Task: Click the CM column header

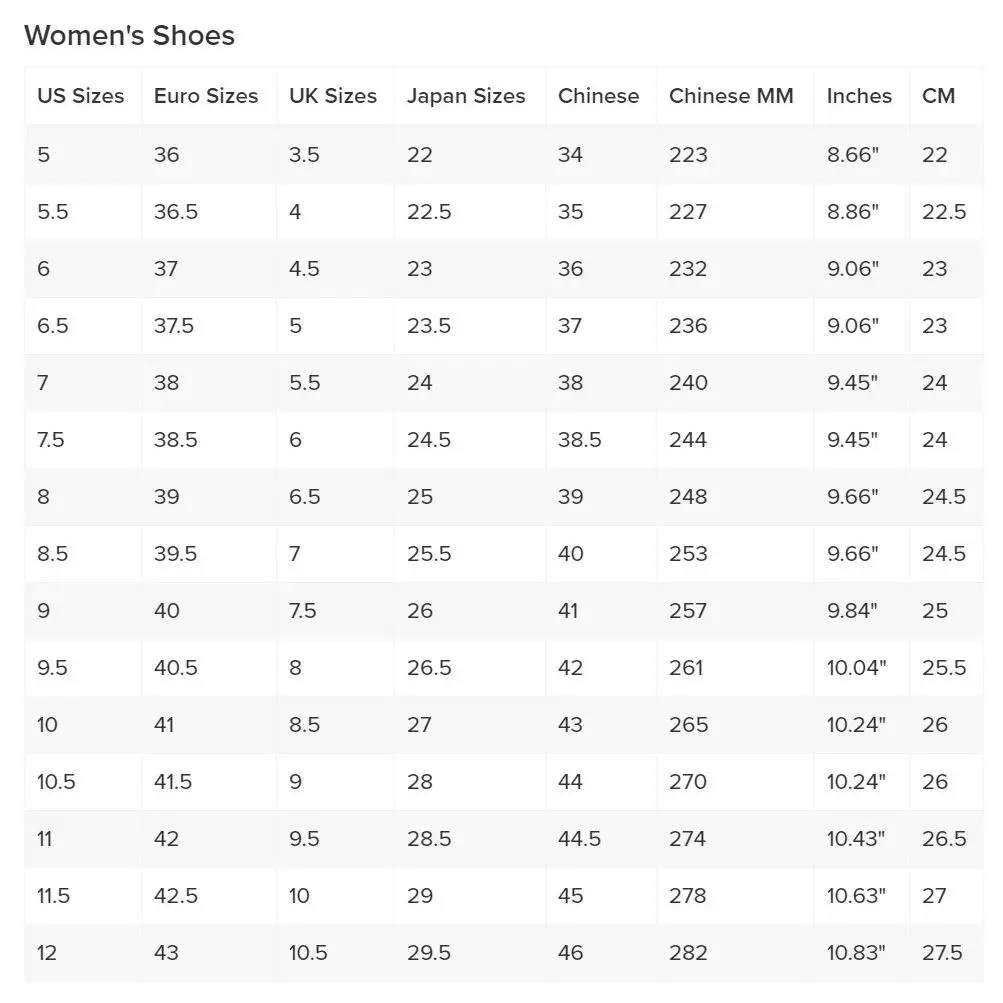Action: (x=938, y=96)
